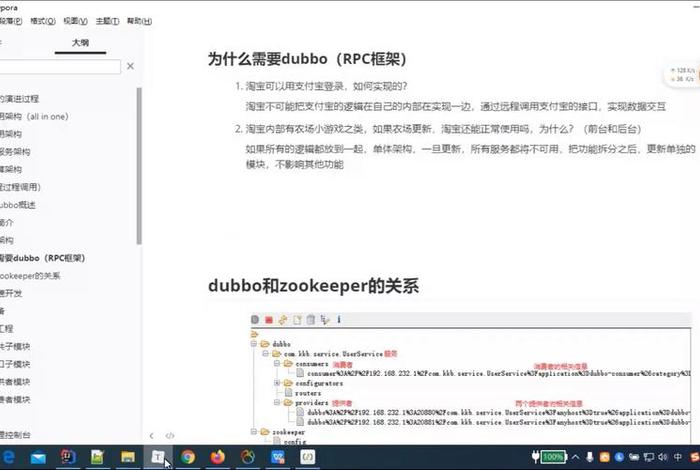700x470 pixels.
Task: Toggle the 中 input method indicator
Action: coord(678,457)
